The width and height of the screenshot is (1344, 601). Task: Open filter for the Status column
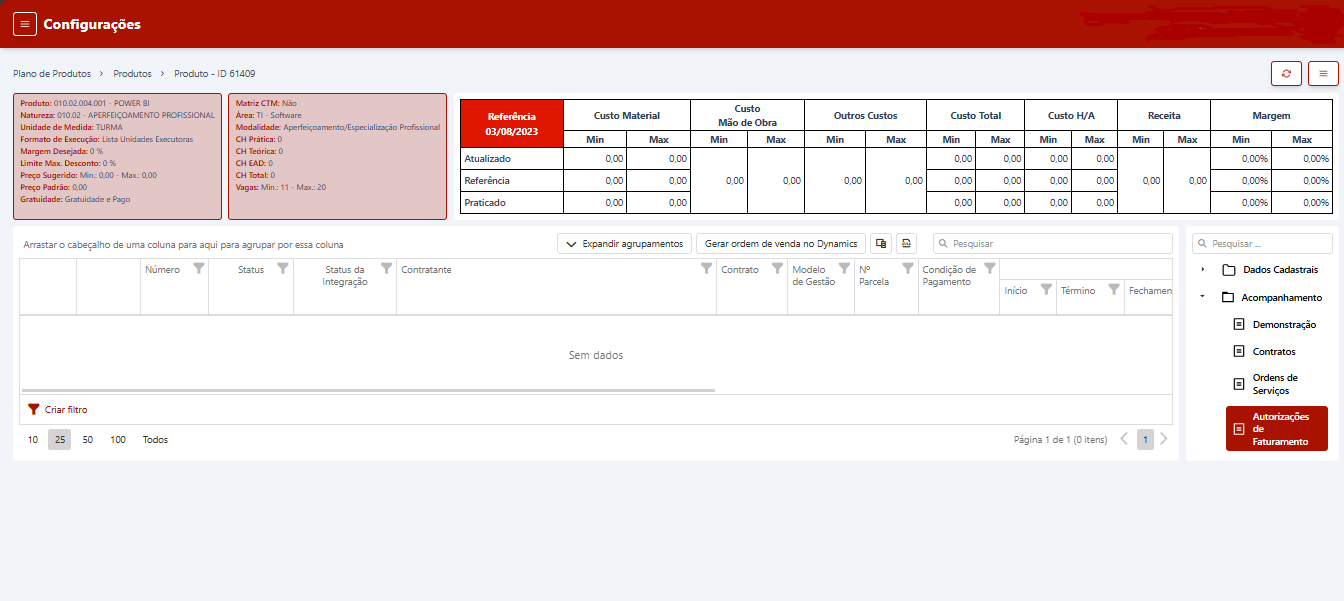(283, 269)
